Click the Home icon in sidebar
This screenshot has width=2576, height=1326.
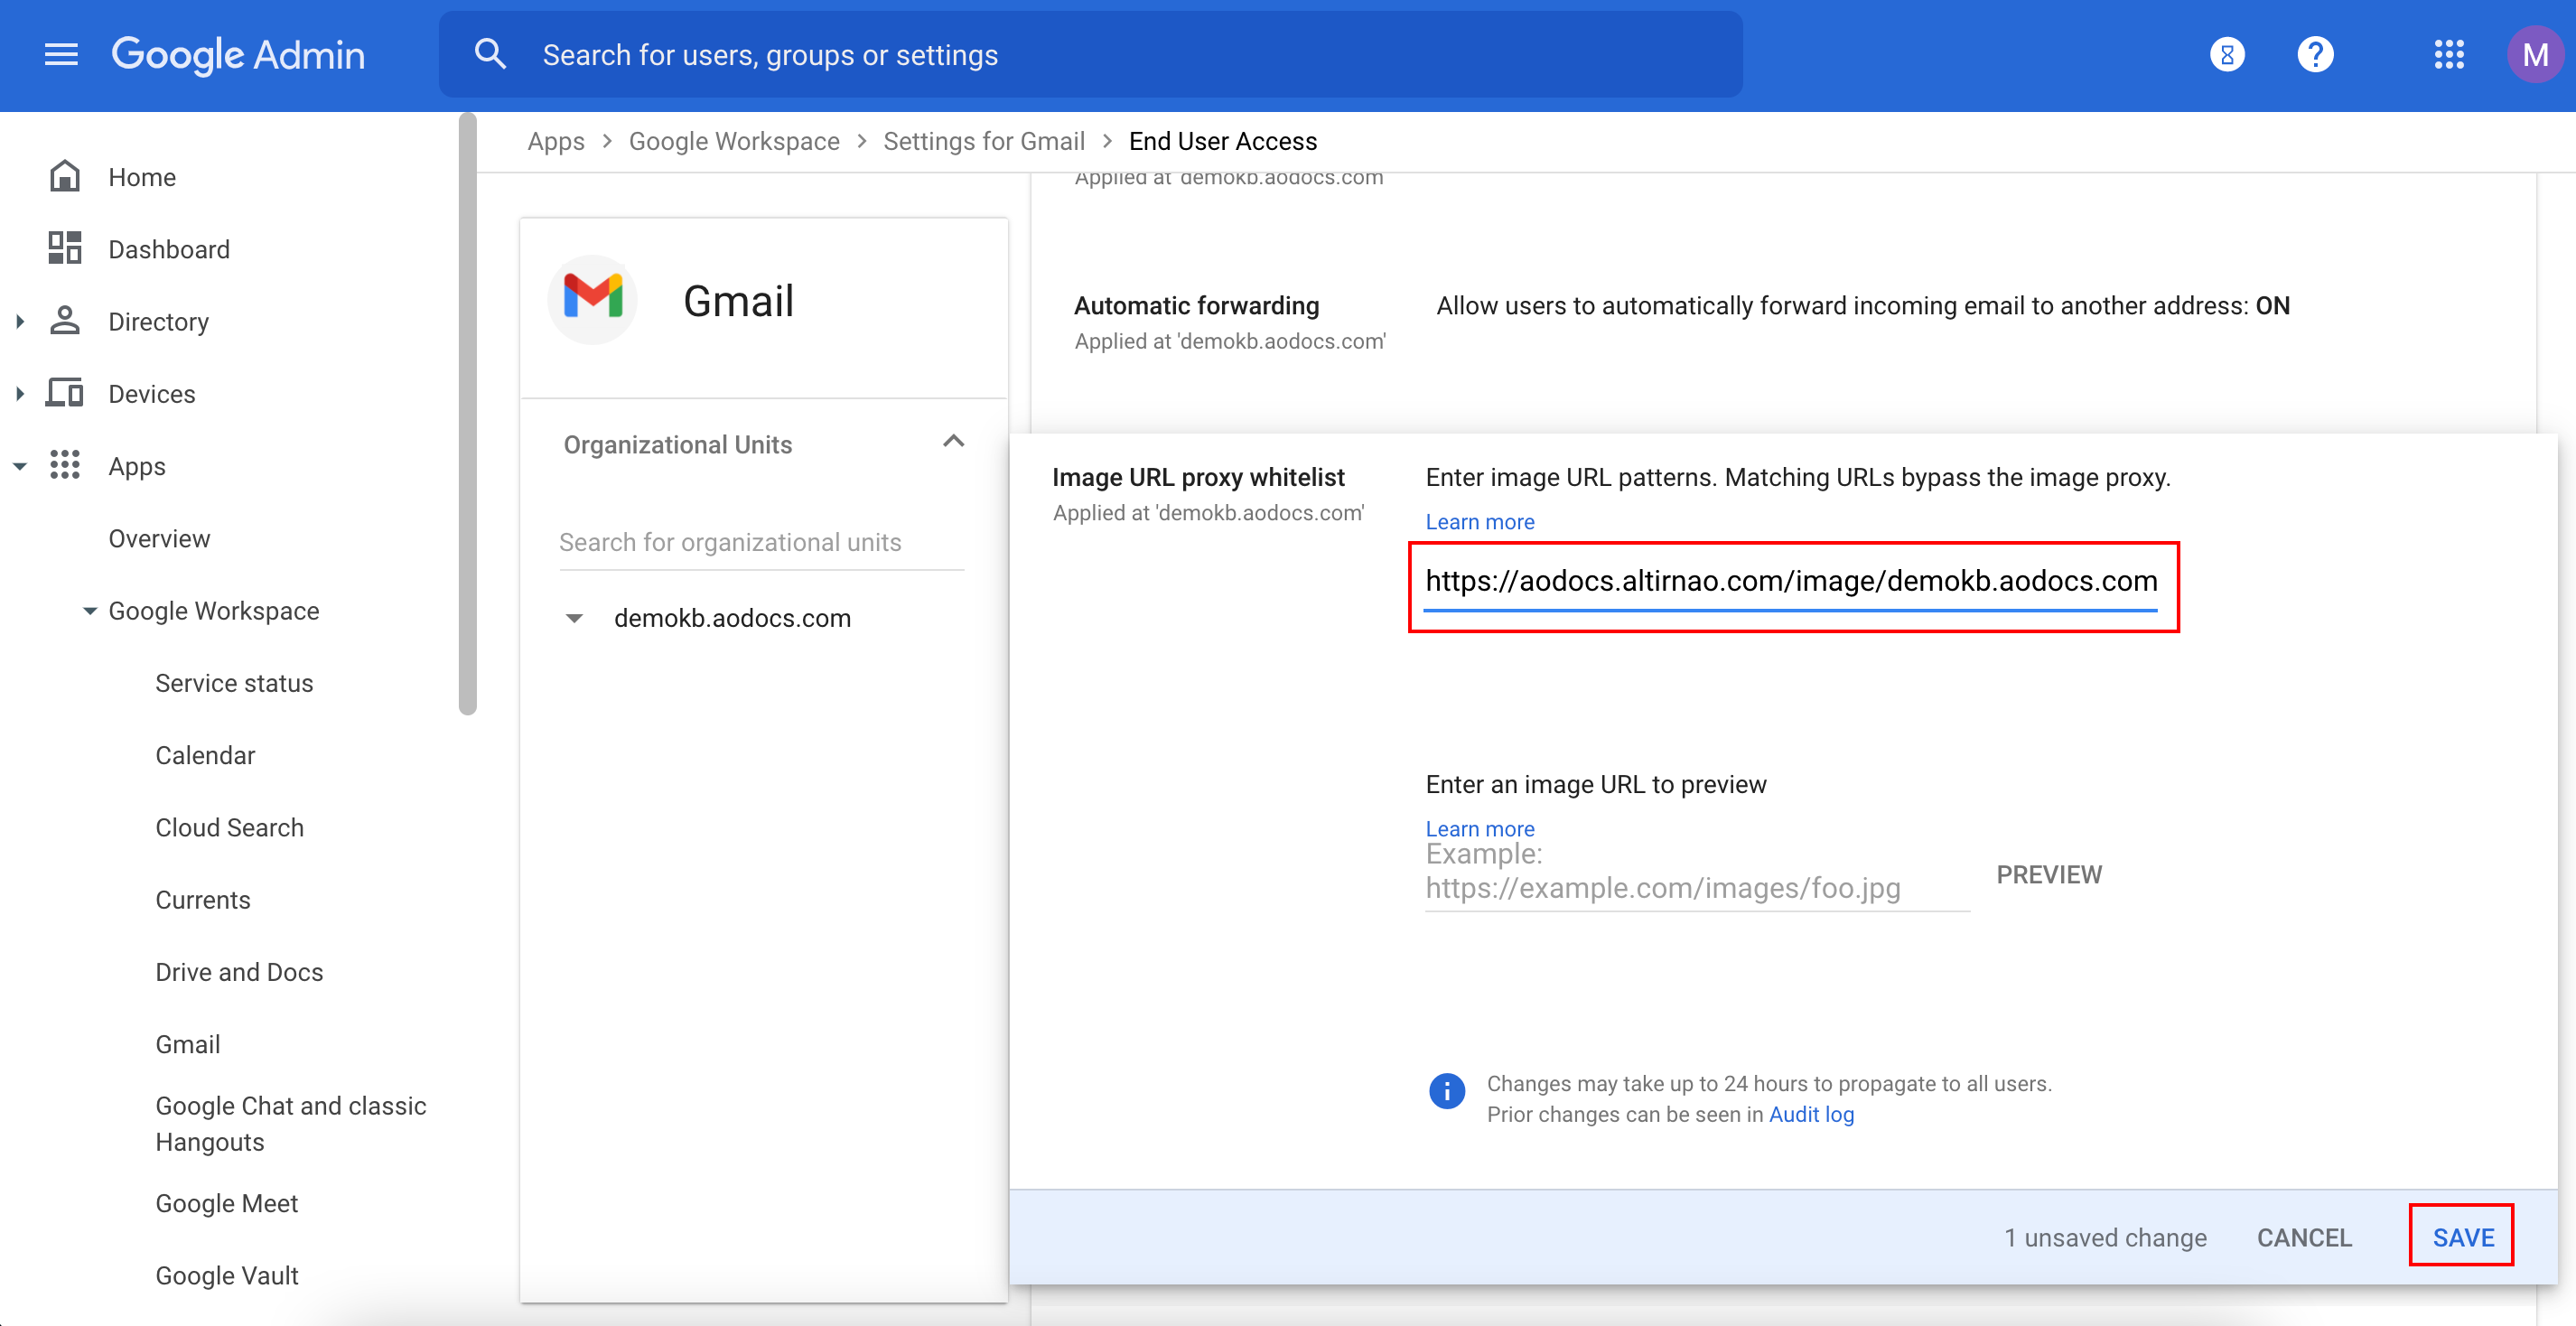[x=65, y=177]
